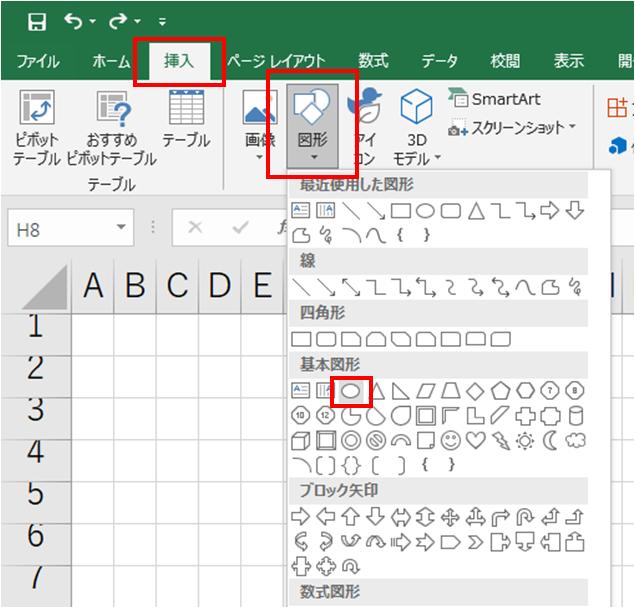
Task: Select the oval shape in basic shapes
Action: [351, 390]
